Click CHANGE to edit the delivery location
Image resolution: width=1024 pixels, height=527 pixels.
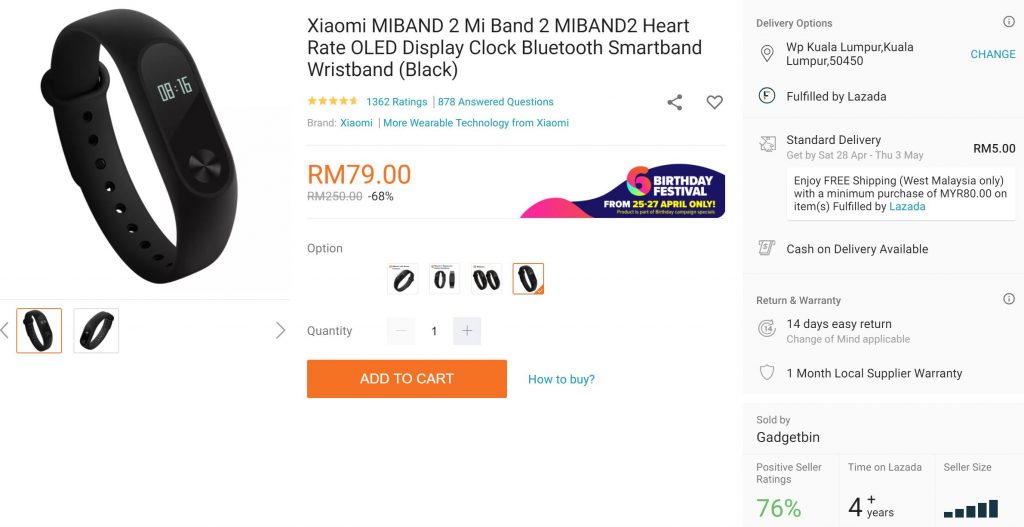pyautogui.click(x=992, y=54)
